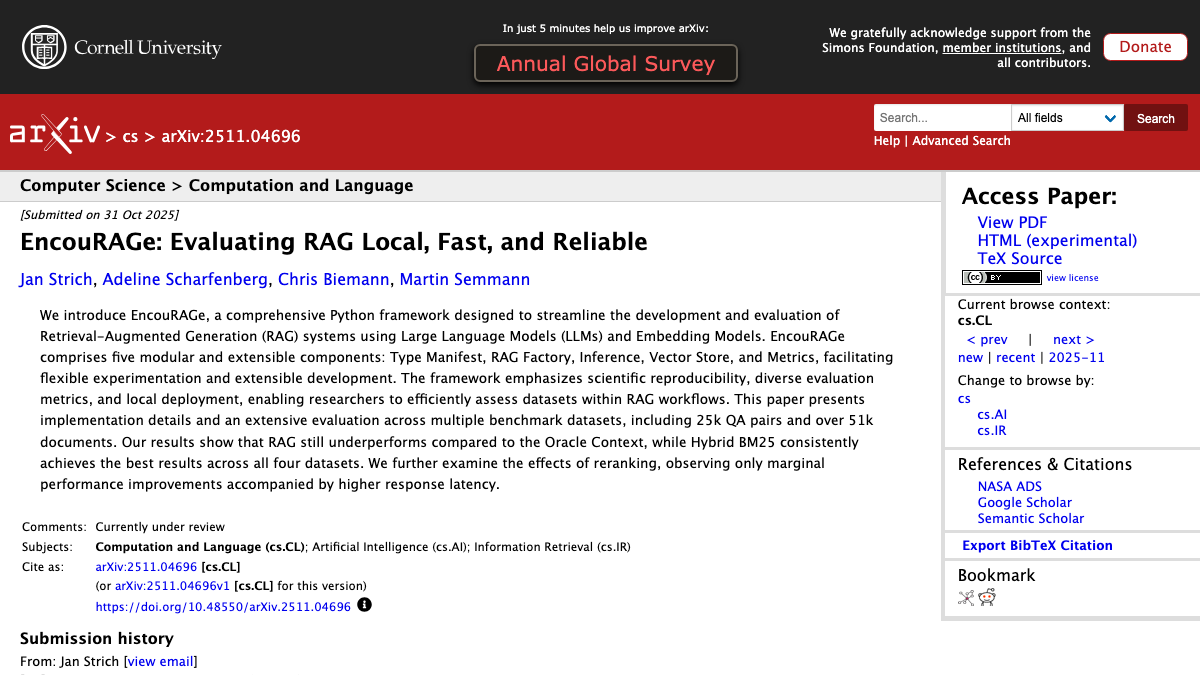
Task: Open author link Jan Strich
Action: coord(56,279)
